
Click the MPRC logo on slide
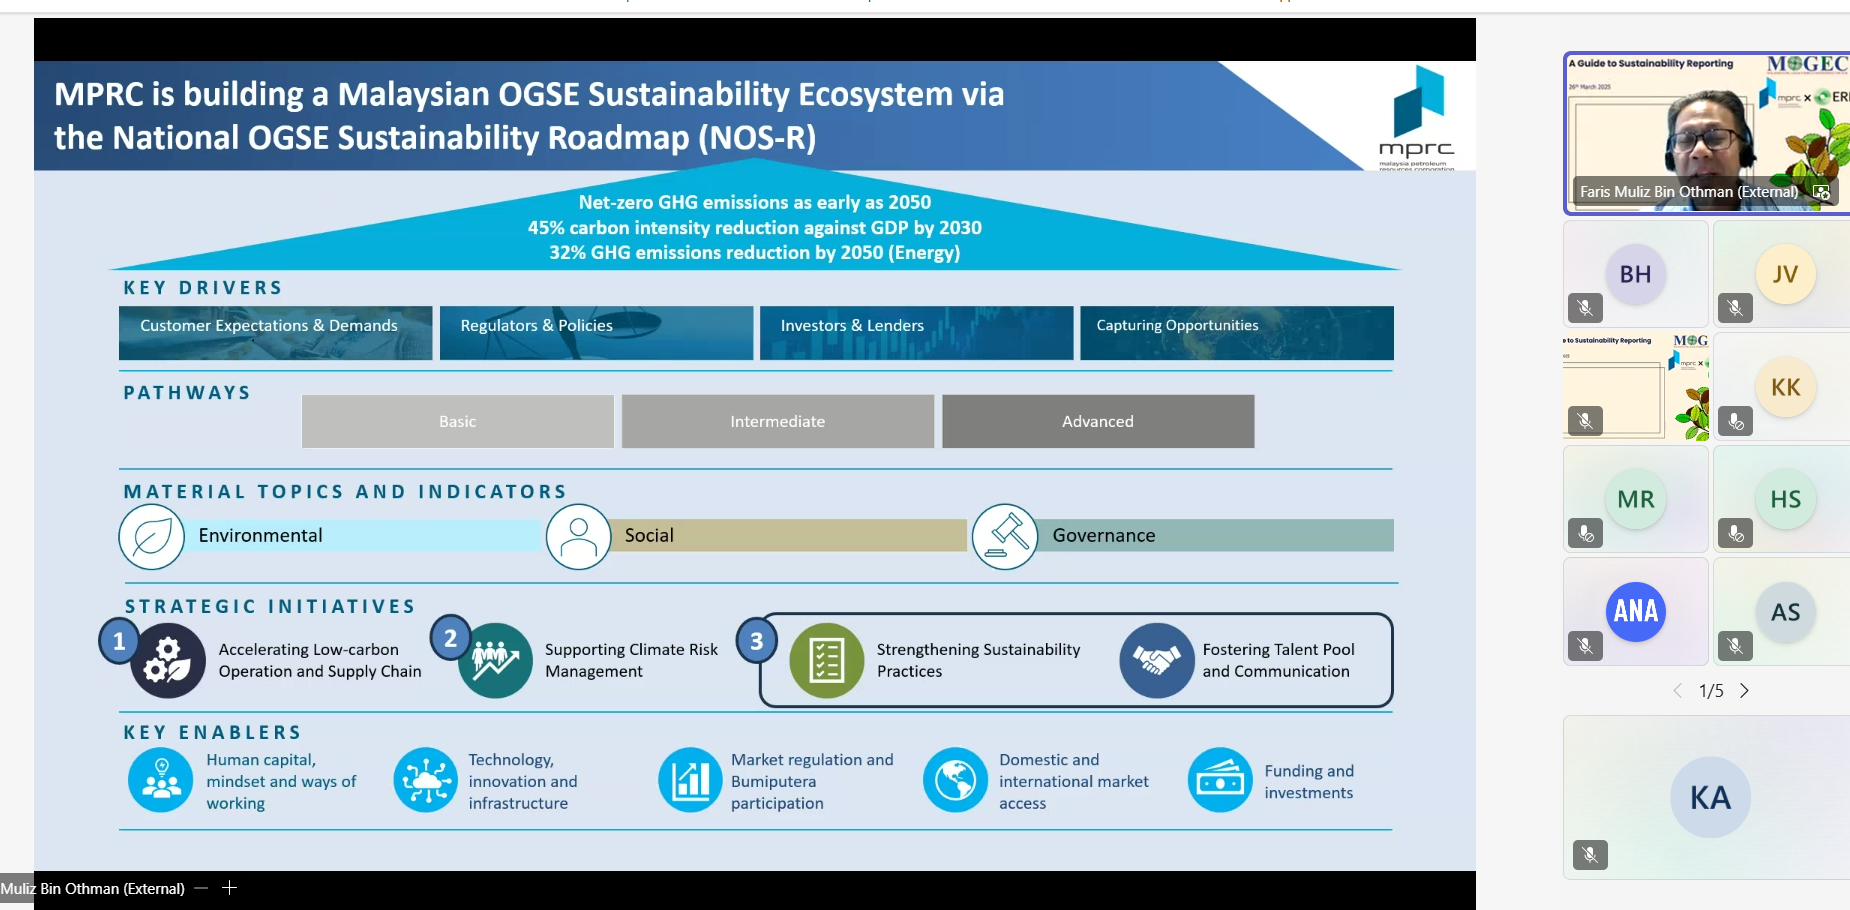click(x=1417, y=118)
